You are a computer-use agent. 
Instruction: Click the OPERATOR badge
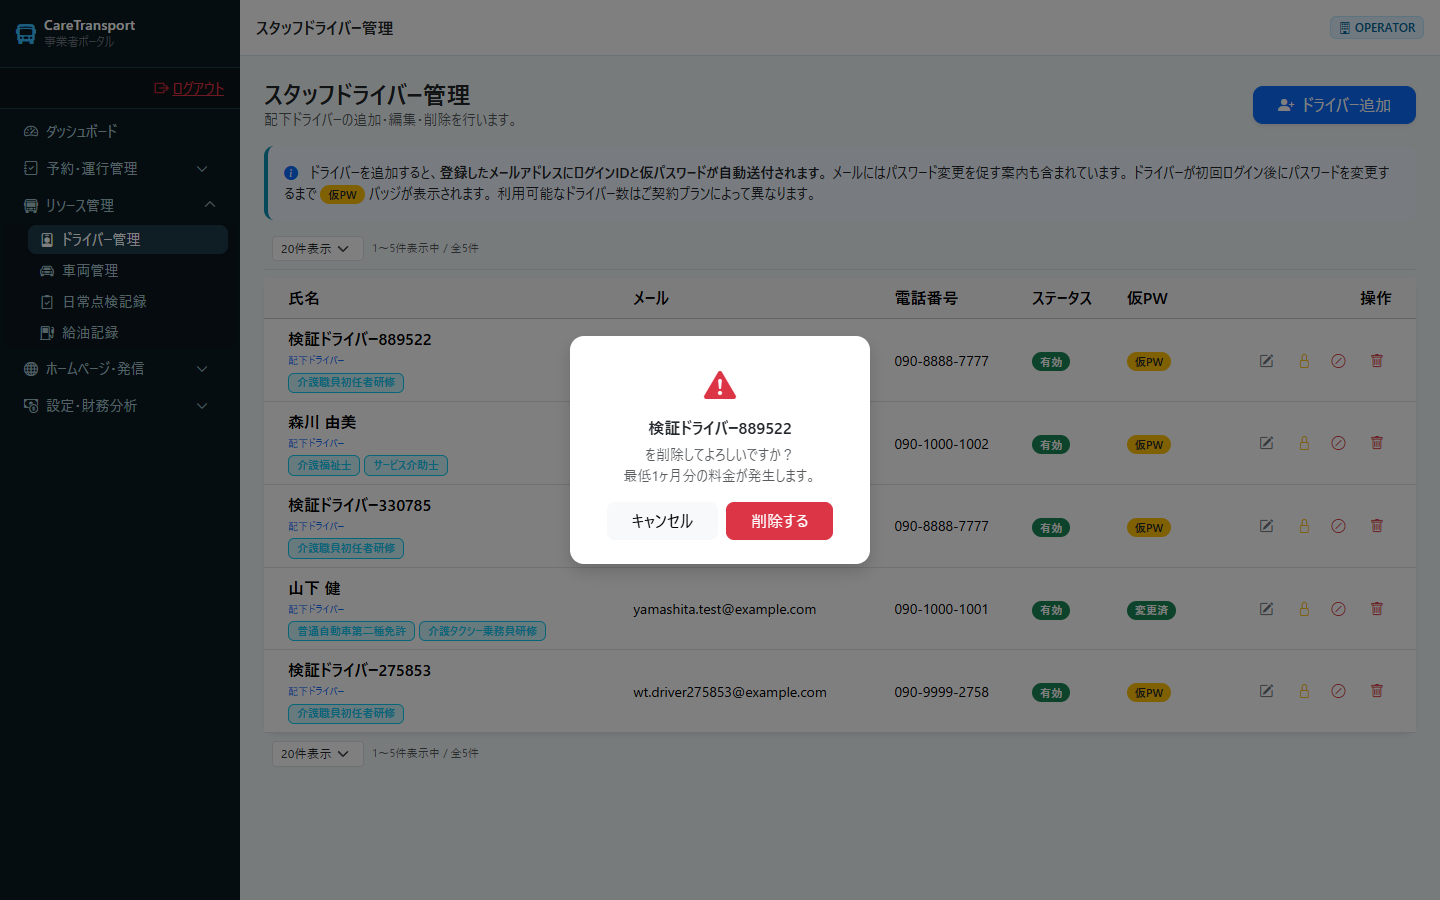click(x=1377, y=28)
